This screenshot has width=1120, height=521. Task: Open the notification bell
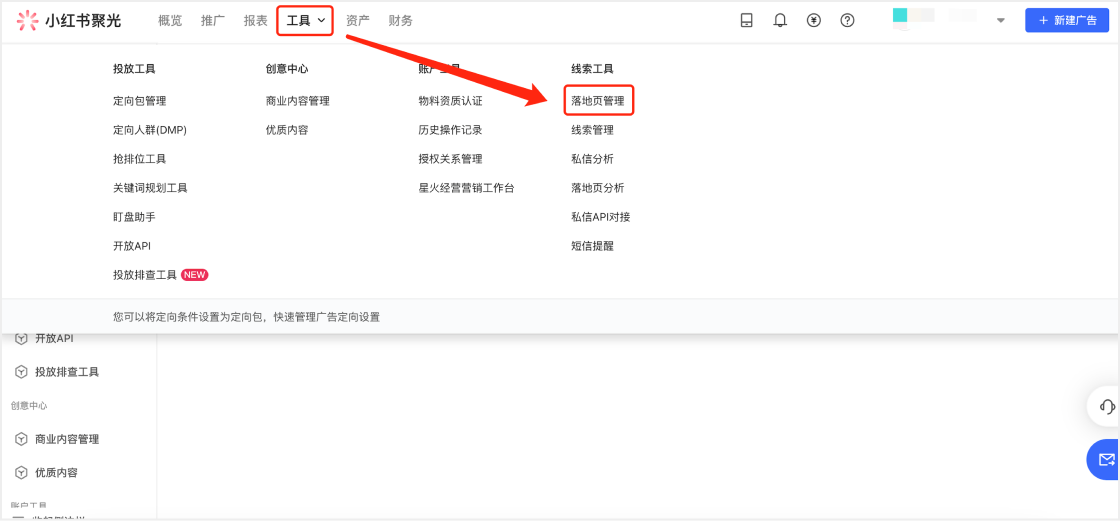tap(780, 21)
